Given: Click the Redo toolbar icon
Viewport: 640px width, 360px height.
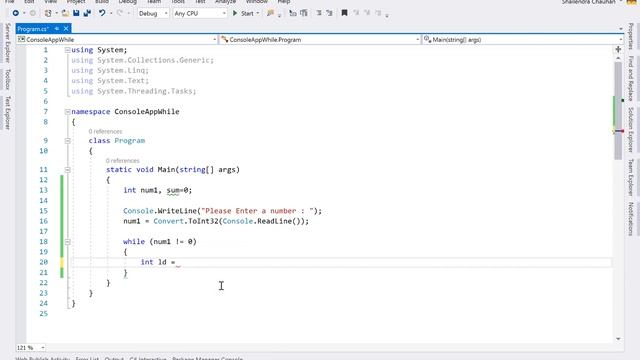Looking at the screenshot, I should pos(120,13).
